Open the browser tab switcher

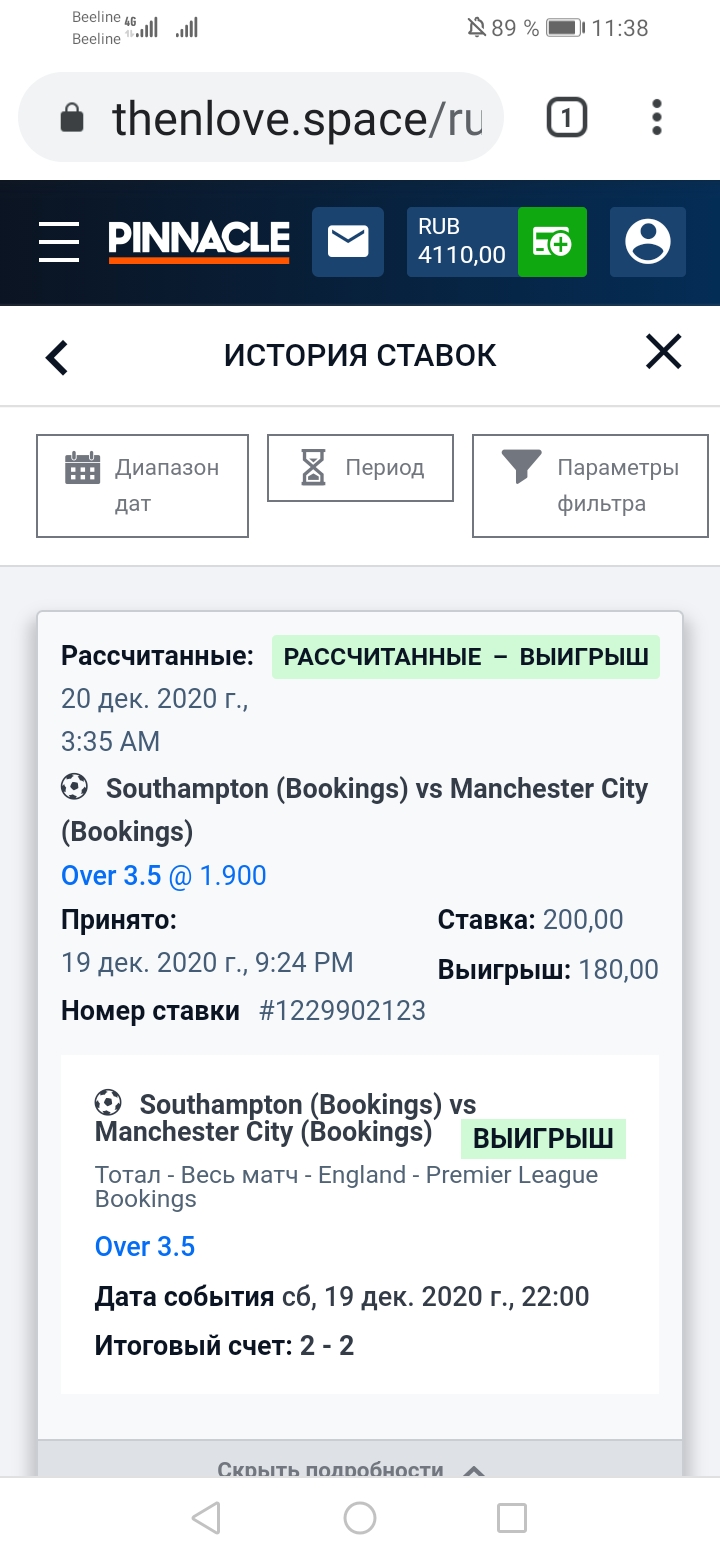[x=566, y=119]
